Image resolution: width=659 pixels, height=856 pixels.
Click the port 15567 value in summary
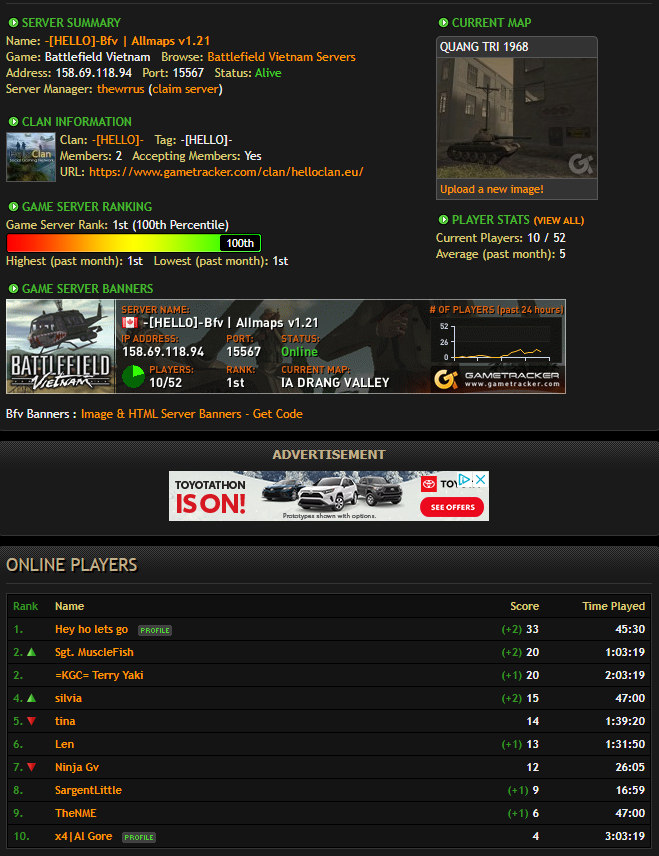(188, 73)
